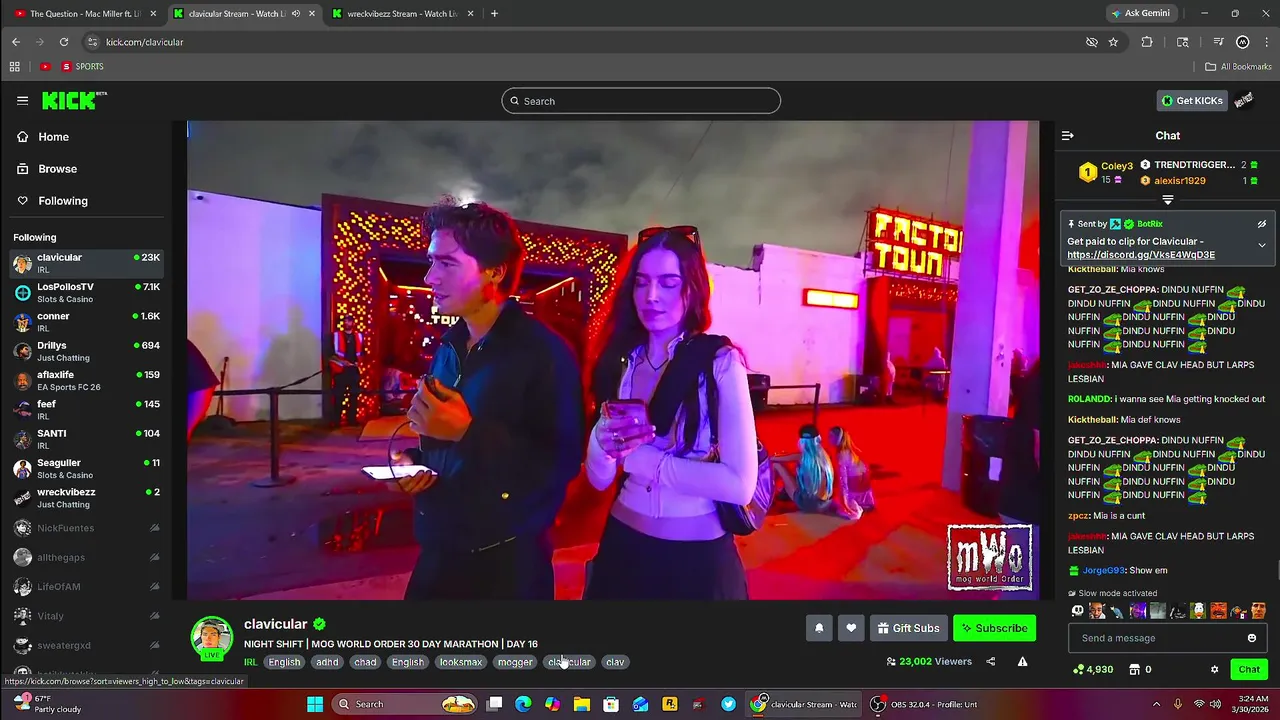
Task: Open Drillys channel from Following list
Action: pos(86,351)
